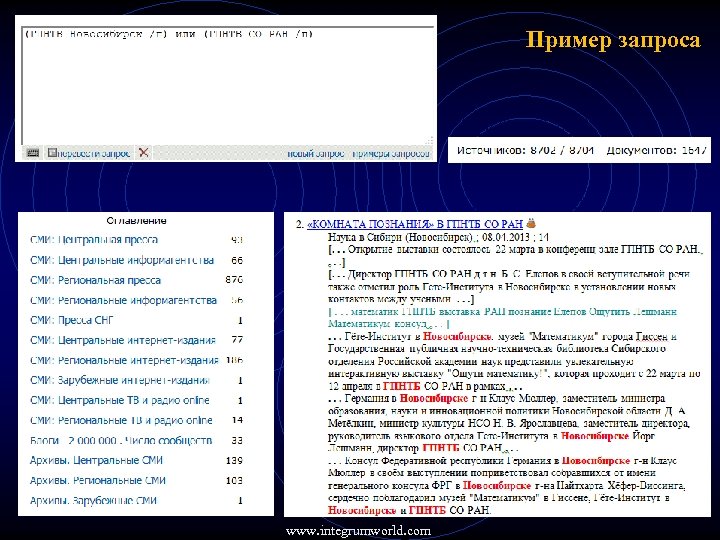The width and height of the screenshot is (720, 540).
Task: Select 'СМИ: Региональные ТВ и радио online'
Action: tap(121, 420)
